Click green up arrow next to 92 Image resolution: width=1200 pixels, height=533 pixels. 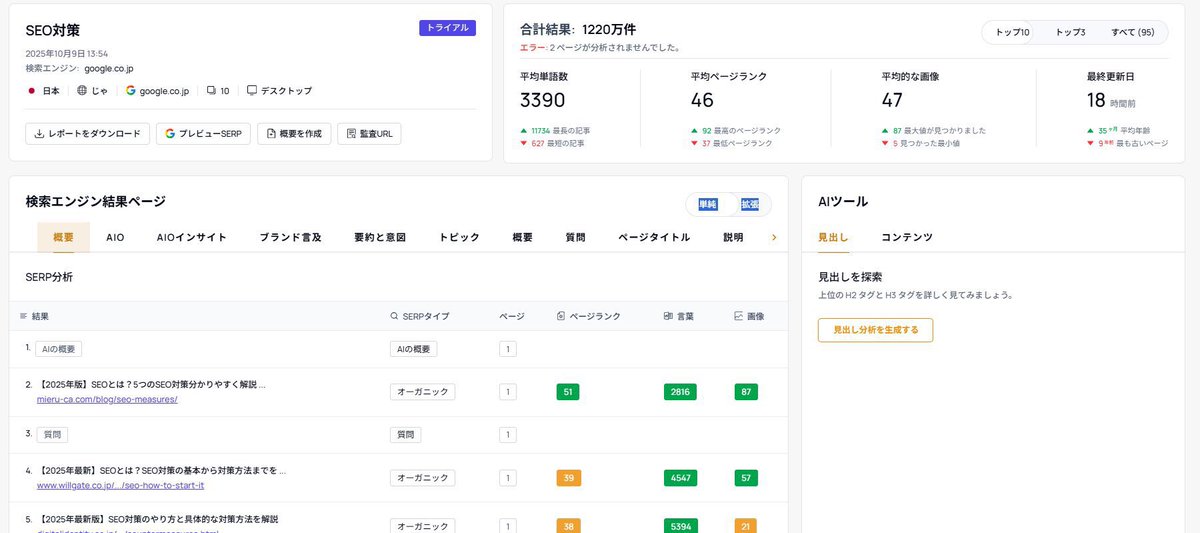click(x=694, y=131)
